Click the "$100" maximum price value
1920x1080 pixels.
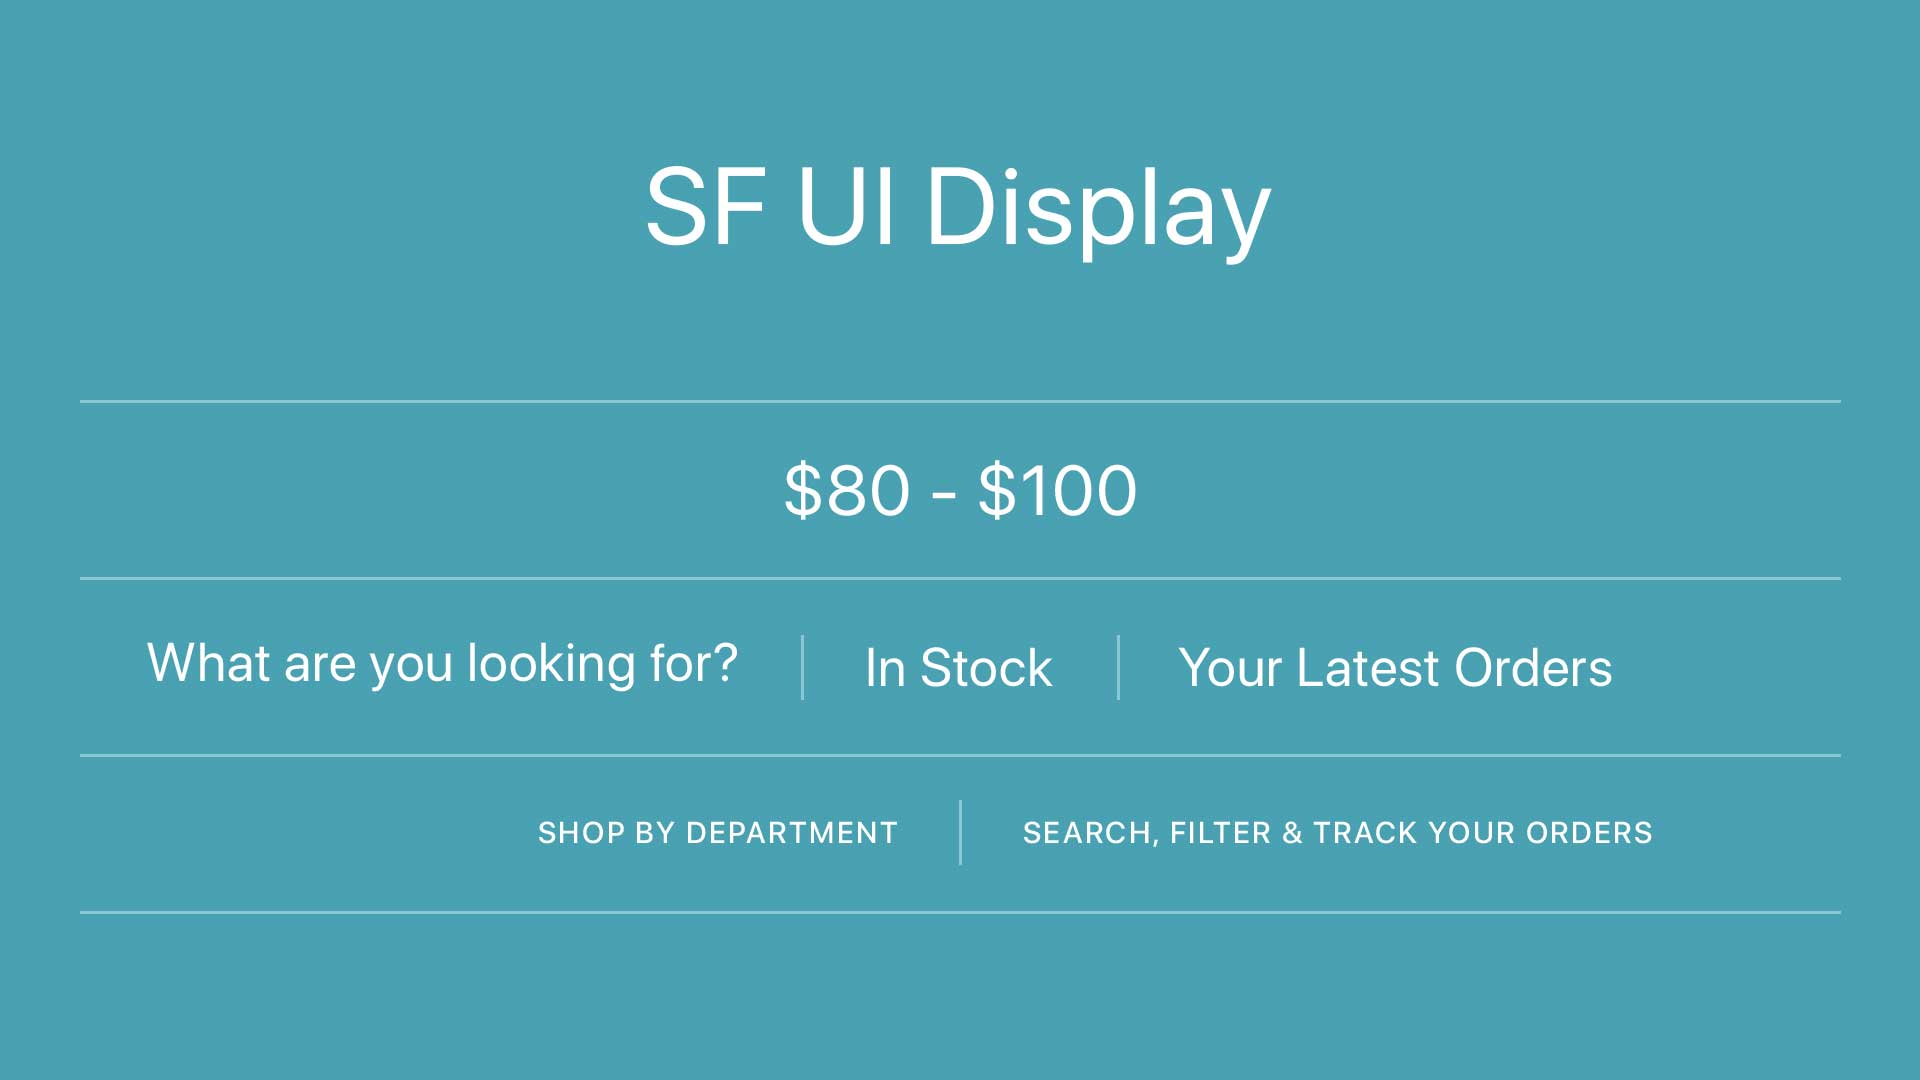(1057, 491)
